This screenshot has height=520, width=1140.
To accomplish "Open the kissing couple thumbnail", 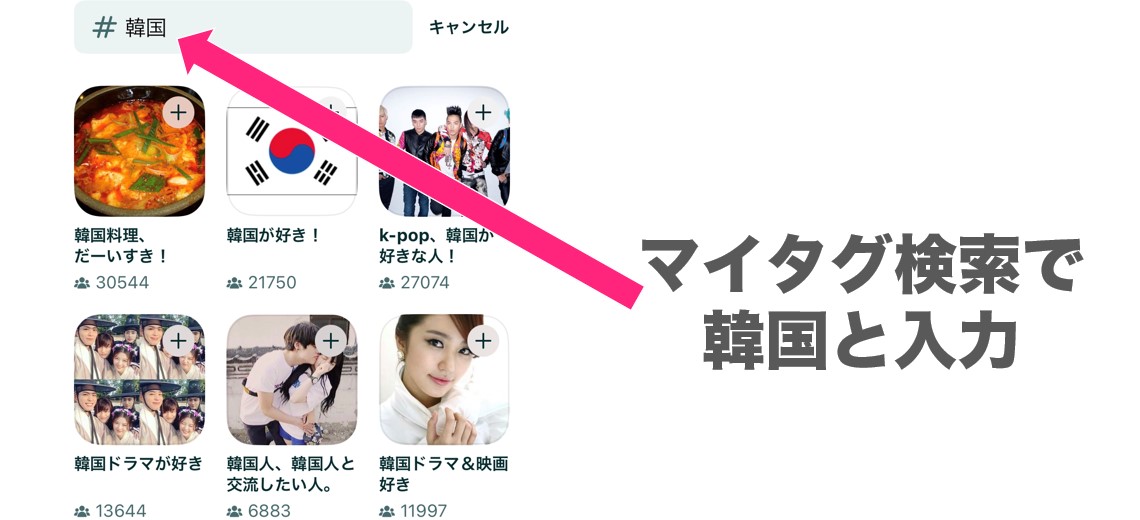I will click(292, 379).
